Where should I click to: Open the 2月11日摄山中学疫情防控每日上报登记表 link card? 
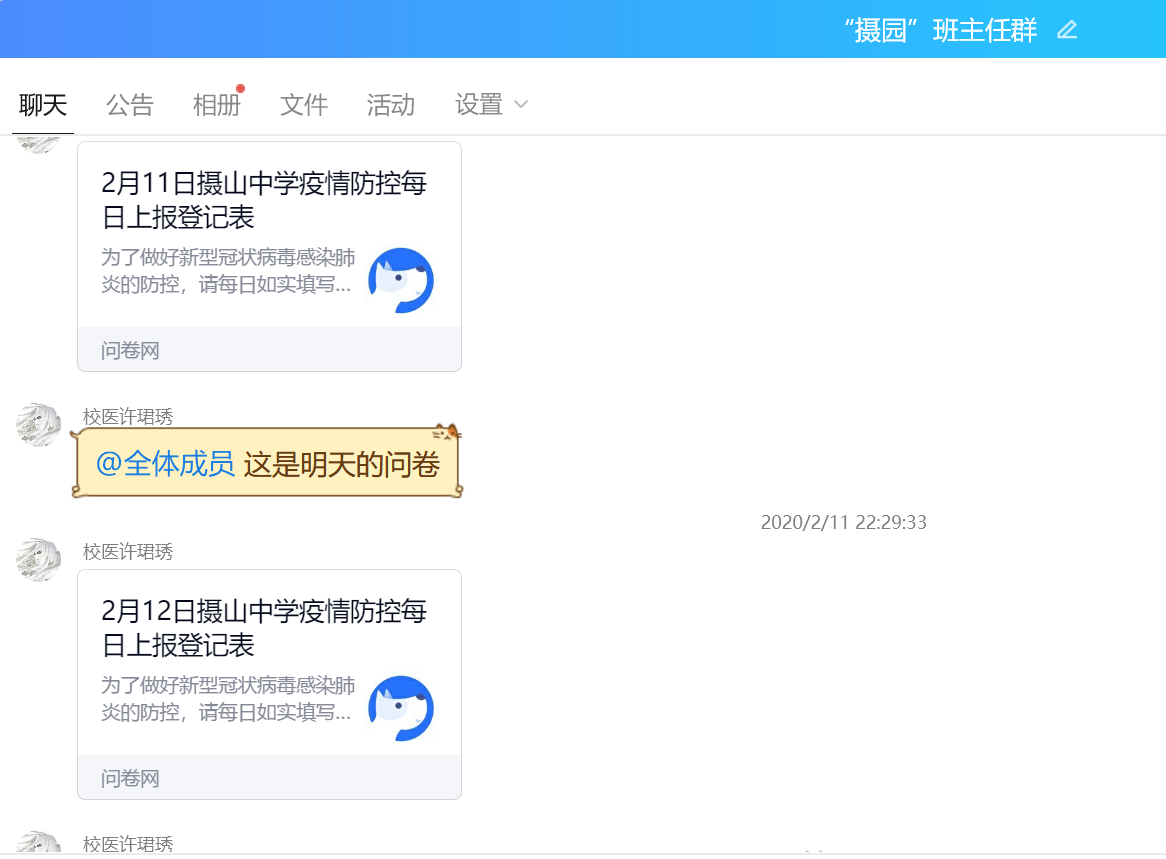[269, 257]
